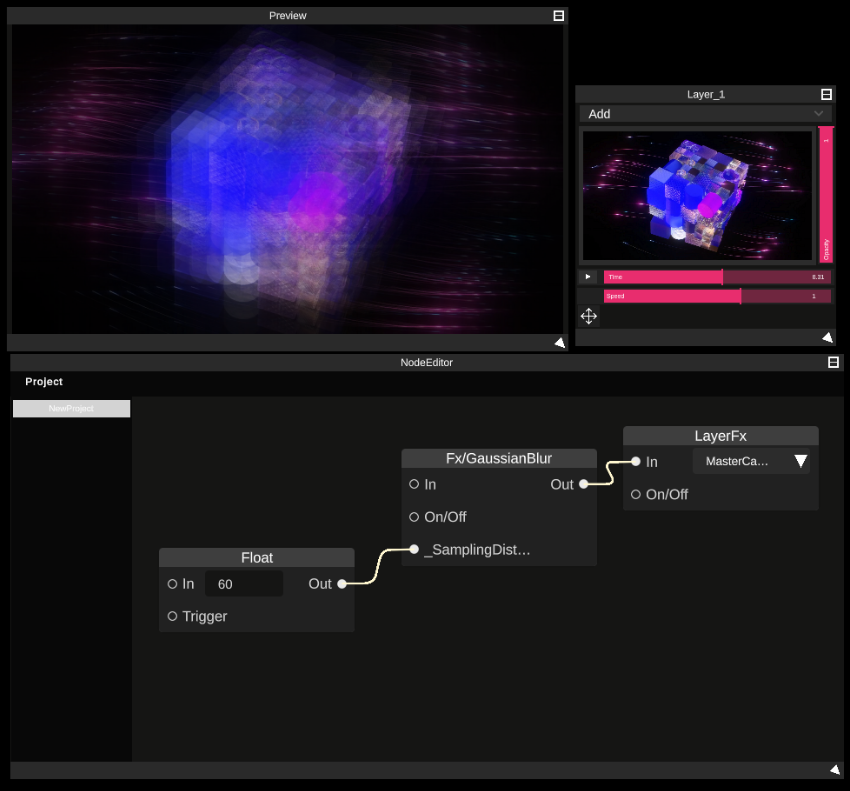850x791 pixels.
Task: Click the In port of the LayerFx node
Action: coord(635,461)
